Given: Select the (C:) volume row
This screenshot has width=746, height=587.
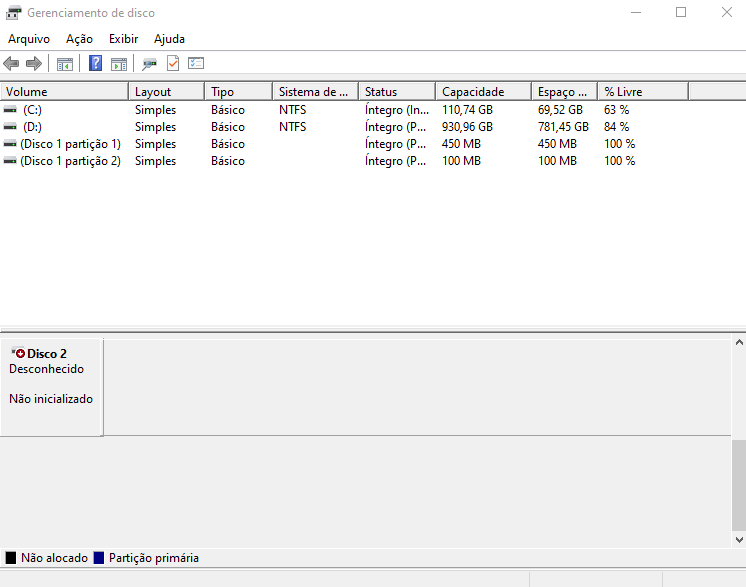Looking at the screenshot, I should coord(344,110).
